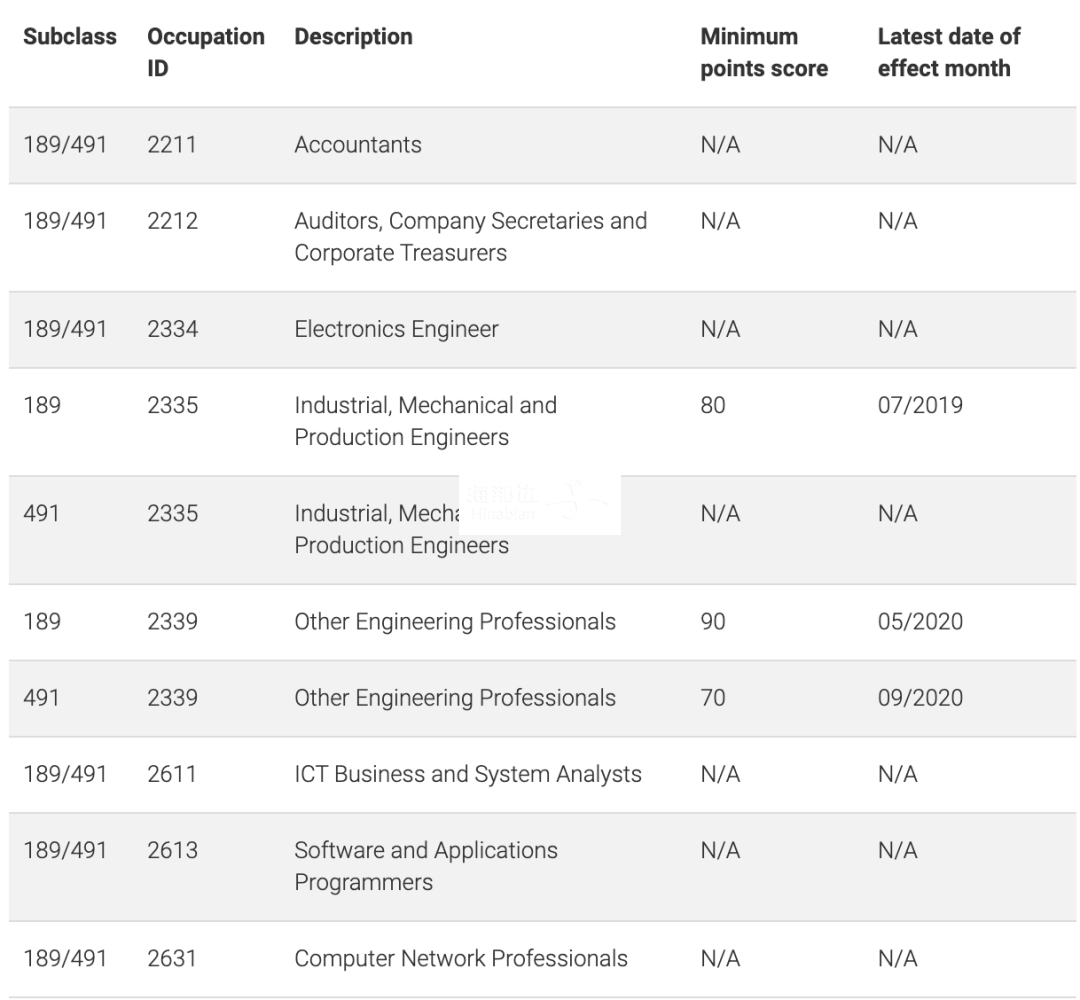Select occupation ID 2613 cell
This screenshot has width=1080, height=1000.
172,851
